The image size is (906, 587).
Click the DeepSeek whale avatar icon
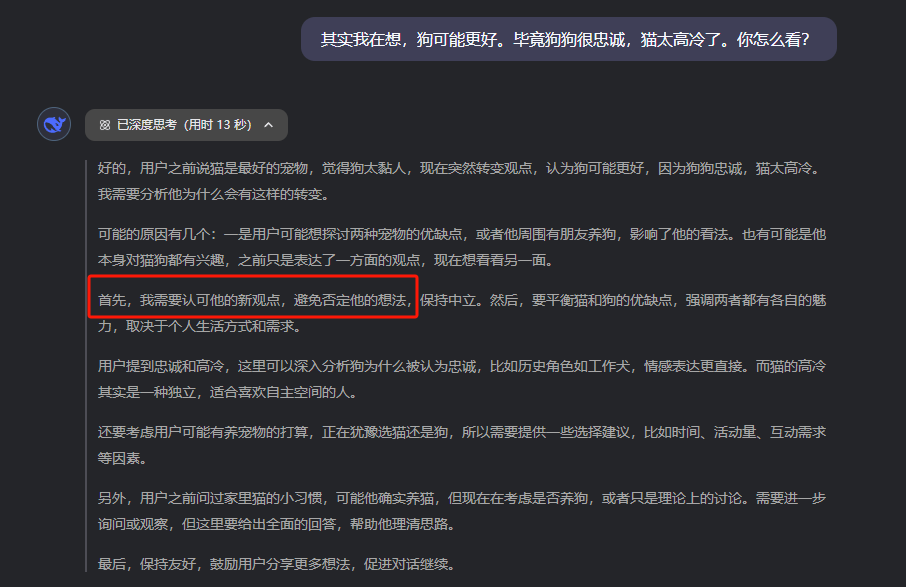[x=53, y=123]
